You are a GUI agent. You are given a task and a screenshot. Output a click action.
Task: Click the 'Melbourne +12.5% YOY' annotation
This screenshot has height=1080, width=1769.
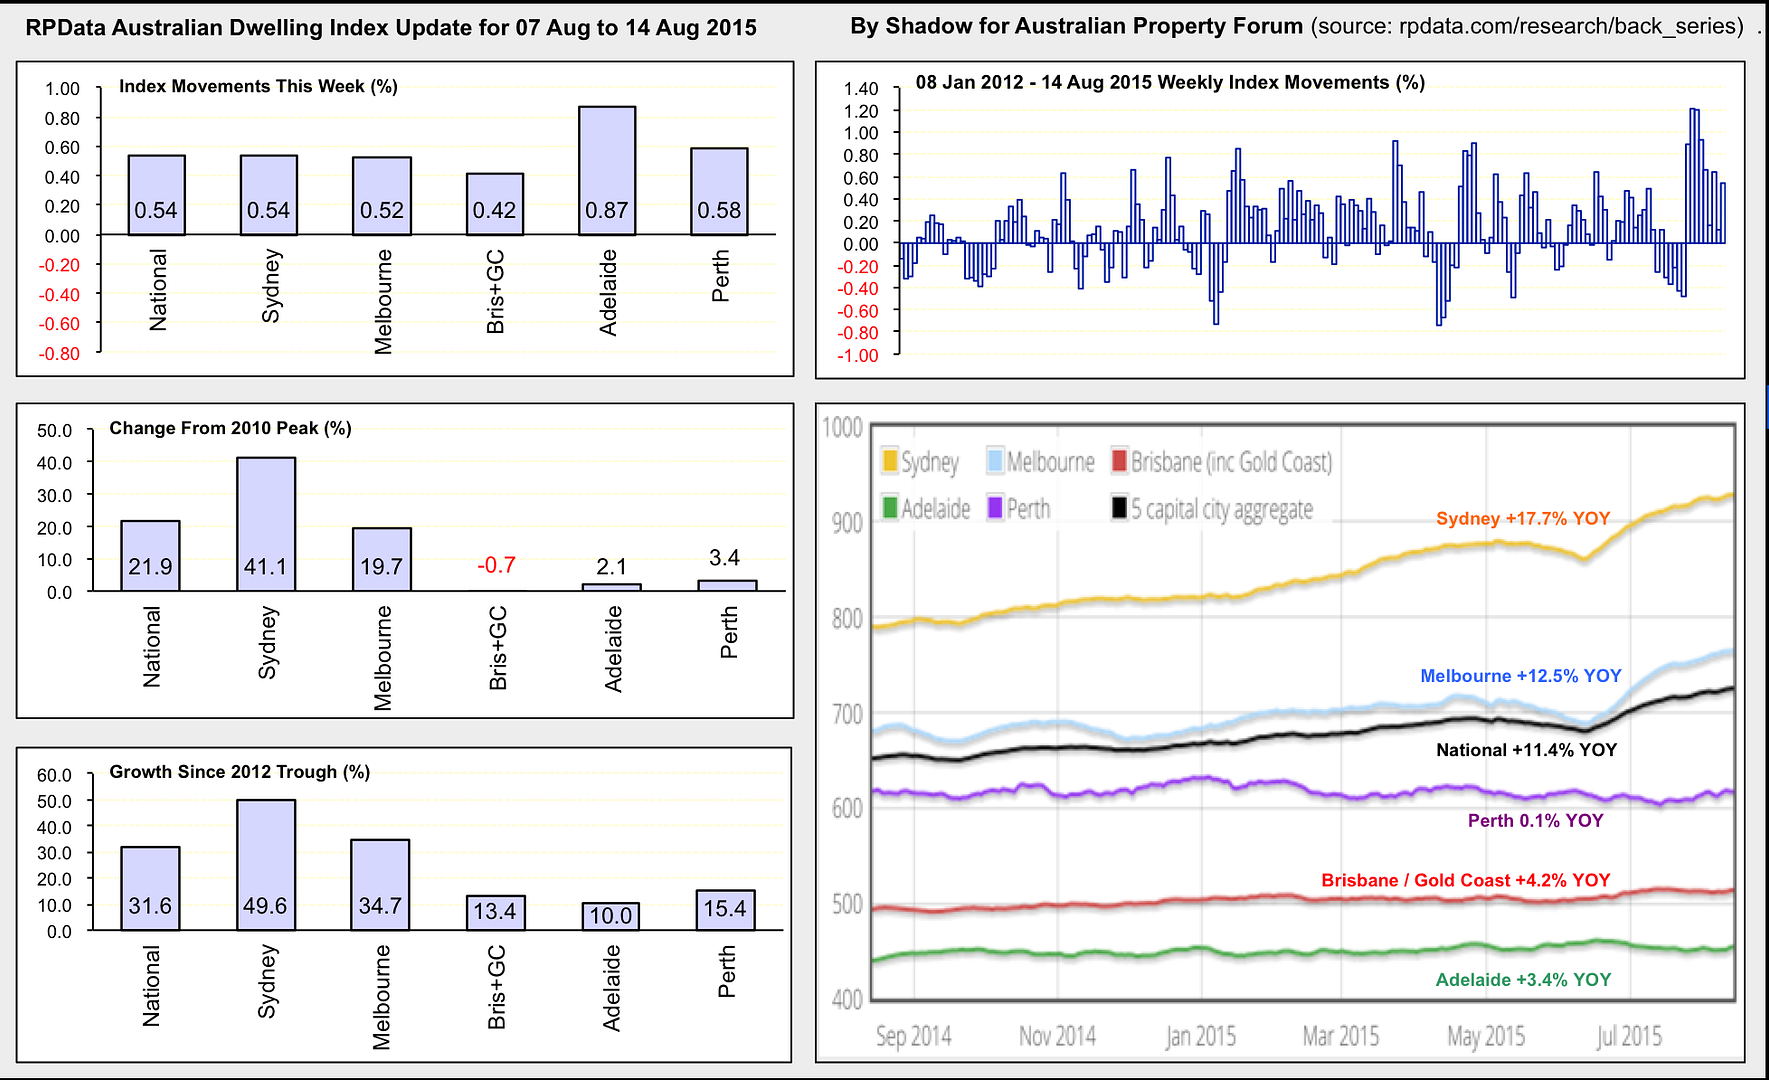click(1520, 676)
